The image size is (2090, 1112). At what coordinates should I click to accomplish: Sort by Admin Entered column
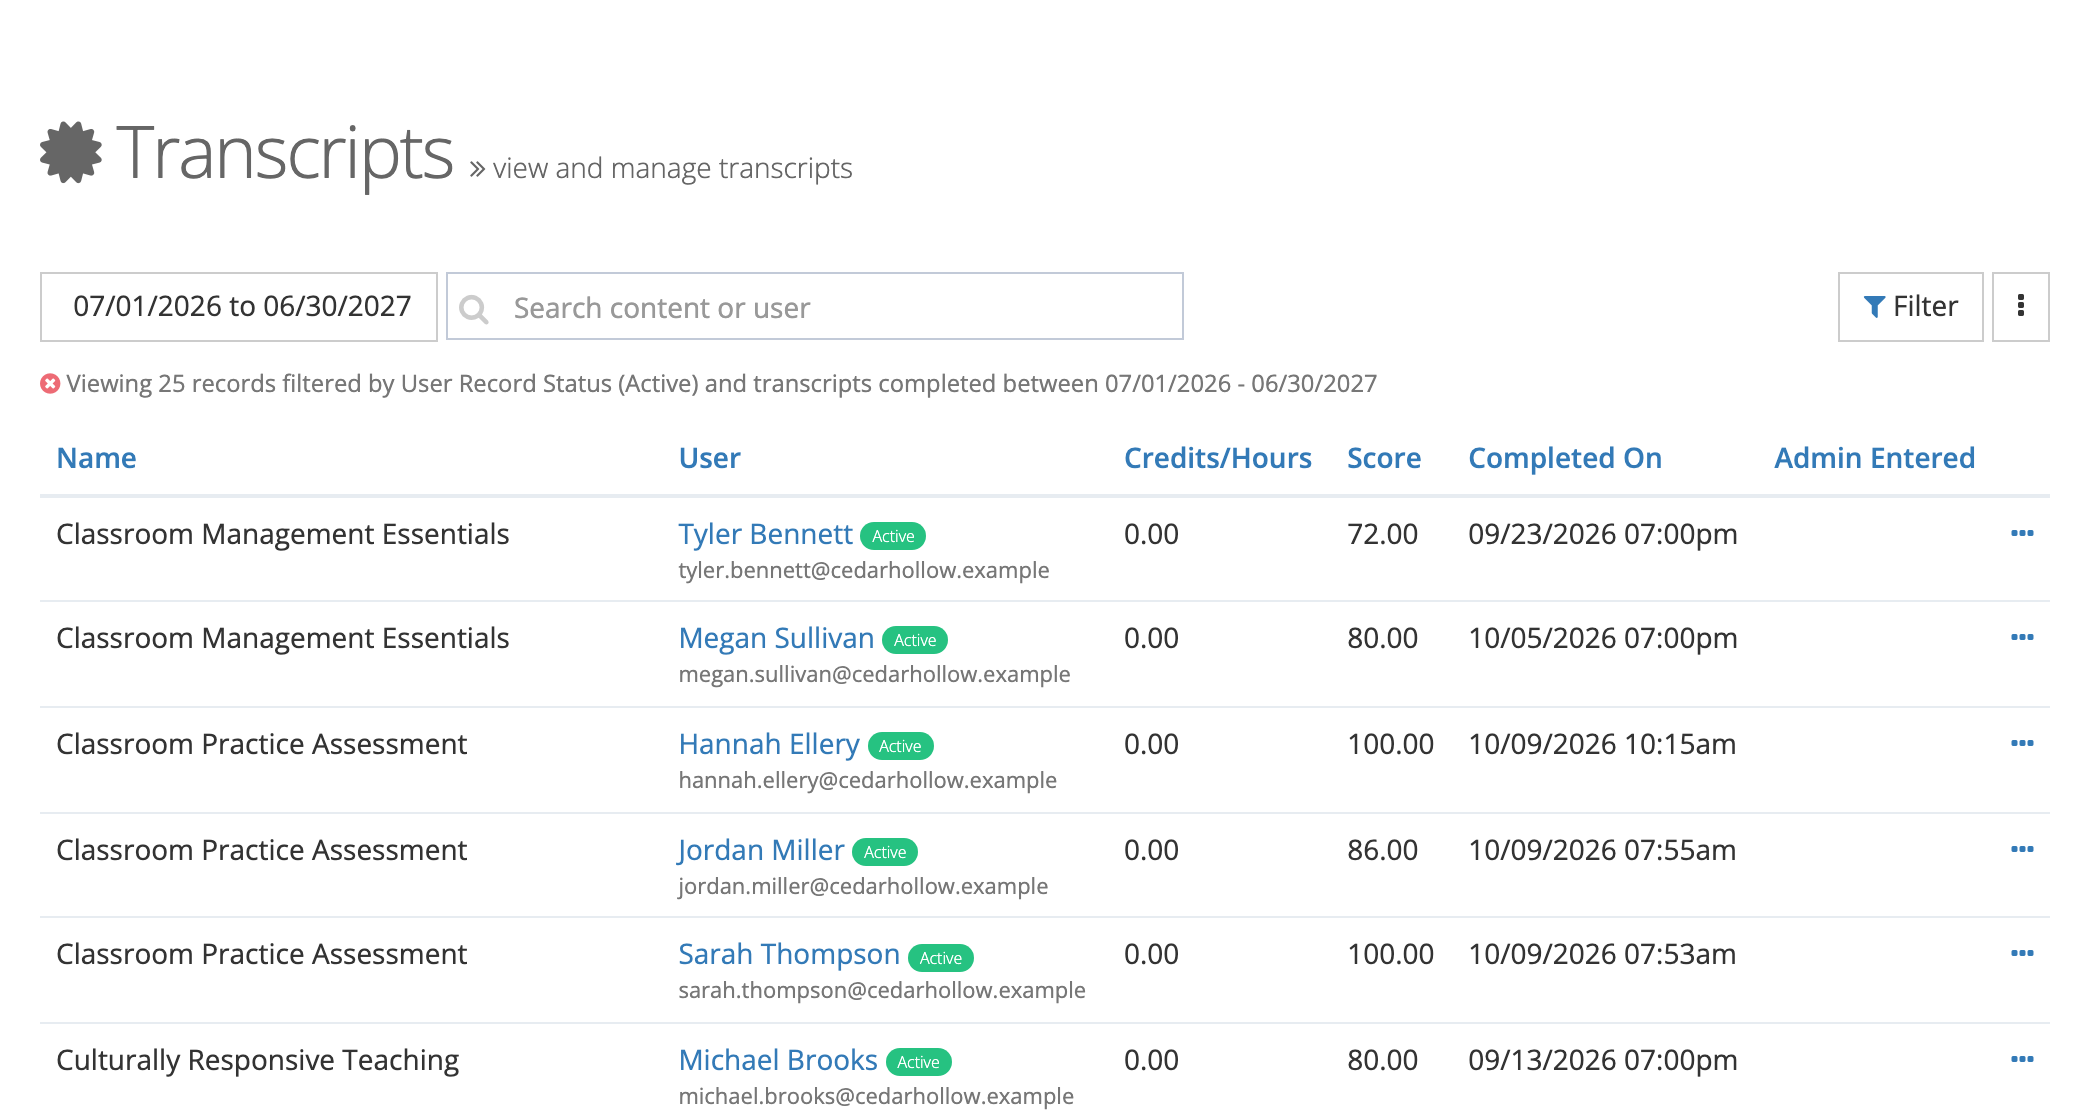(1874, 458)
